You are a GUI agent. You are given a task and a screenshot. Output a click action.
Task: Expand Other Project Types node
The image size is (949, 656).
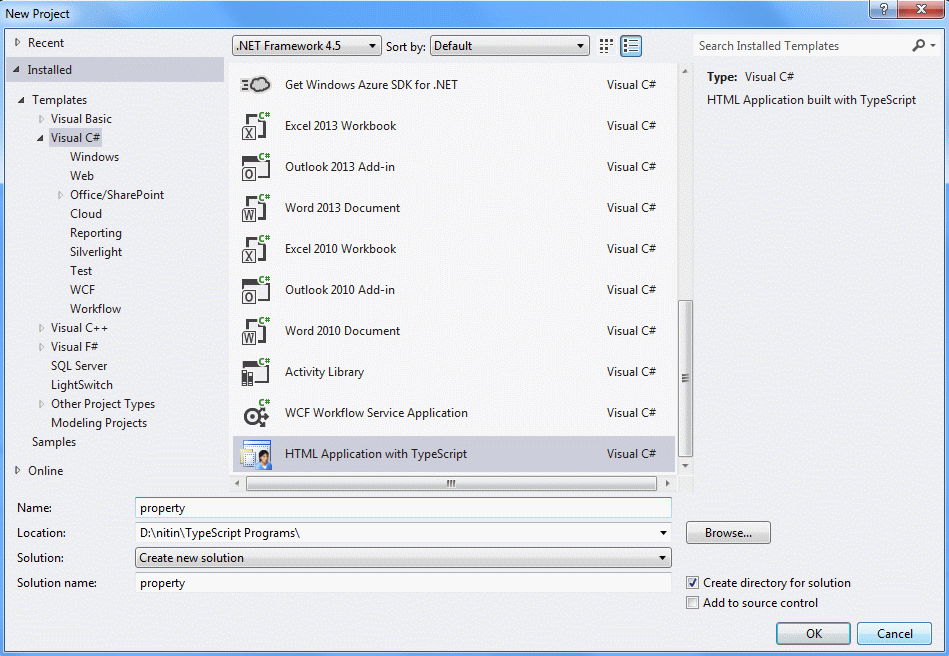(41, 404)
